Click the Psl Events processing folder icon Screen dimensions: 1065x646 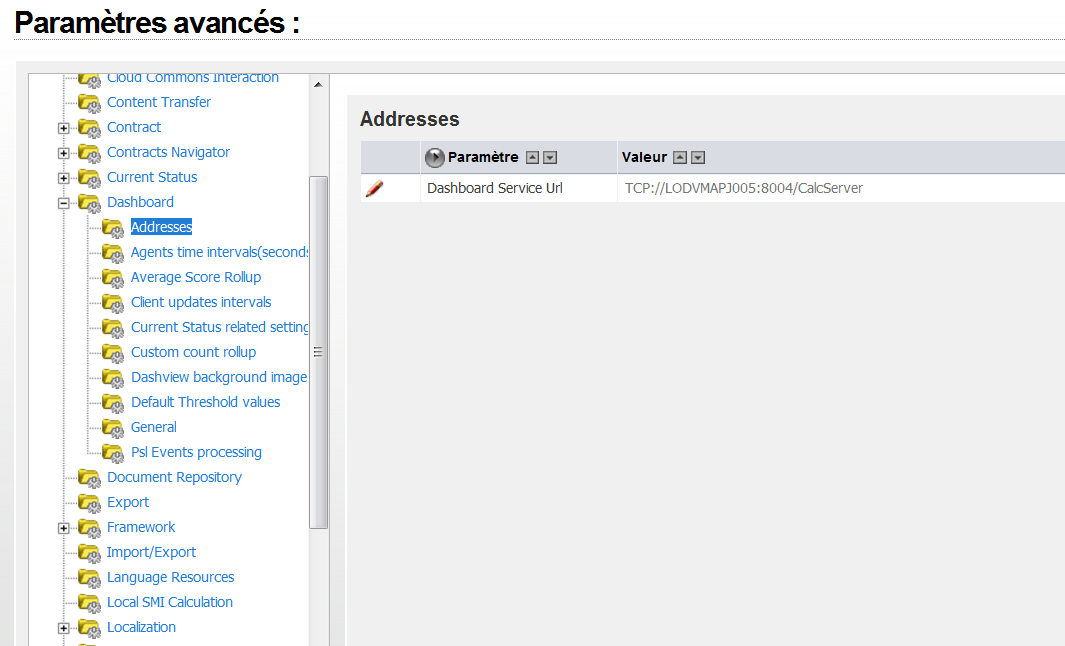coord(113,453)
